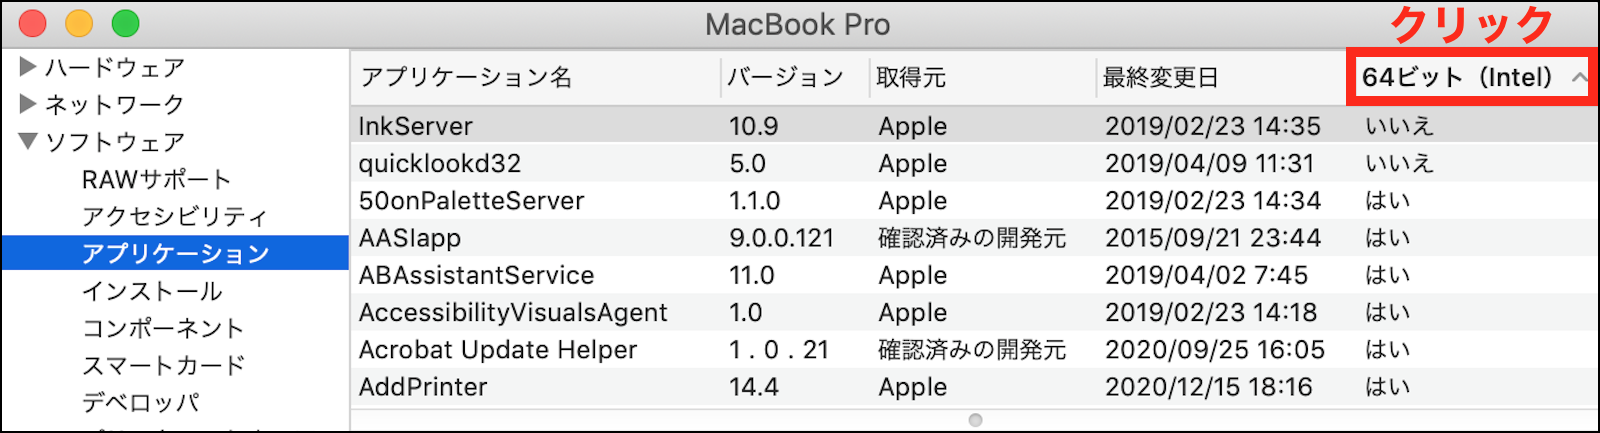This screenshot has width=1600, height=433.
Task: Select the quicklookd32 application row
Action: (440, 163)
